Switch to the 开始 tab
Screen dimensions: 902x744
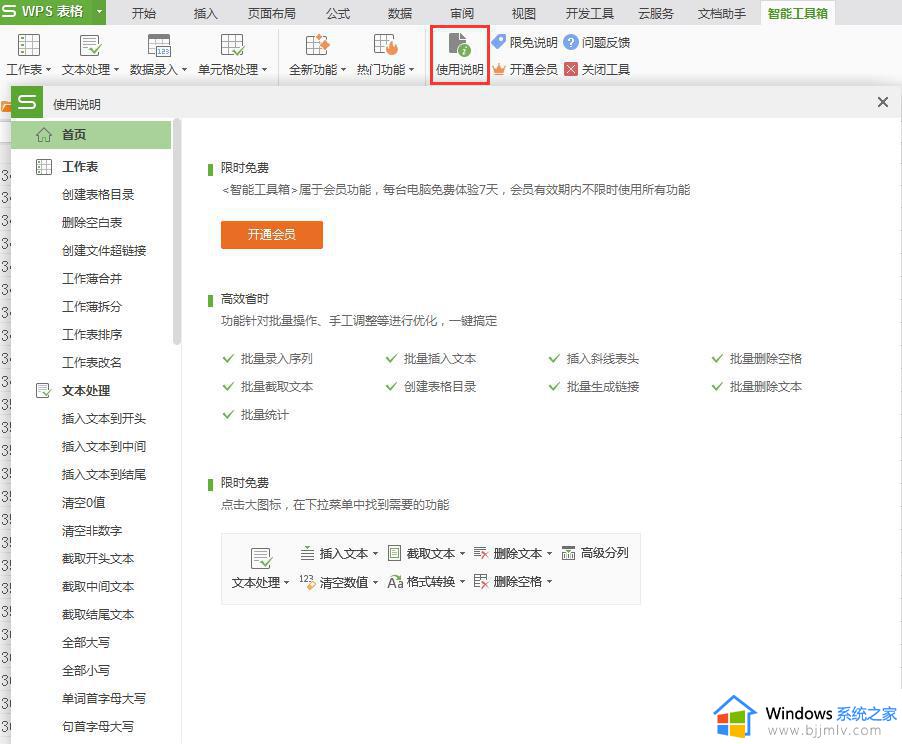tap(144, 13)
